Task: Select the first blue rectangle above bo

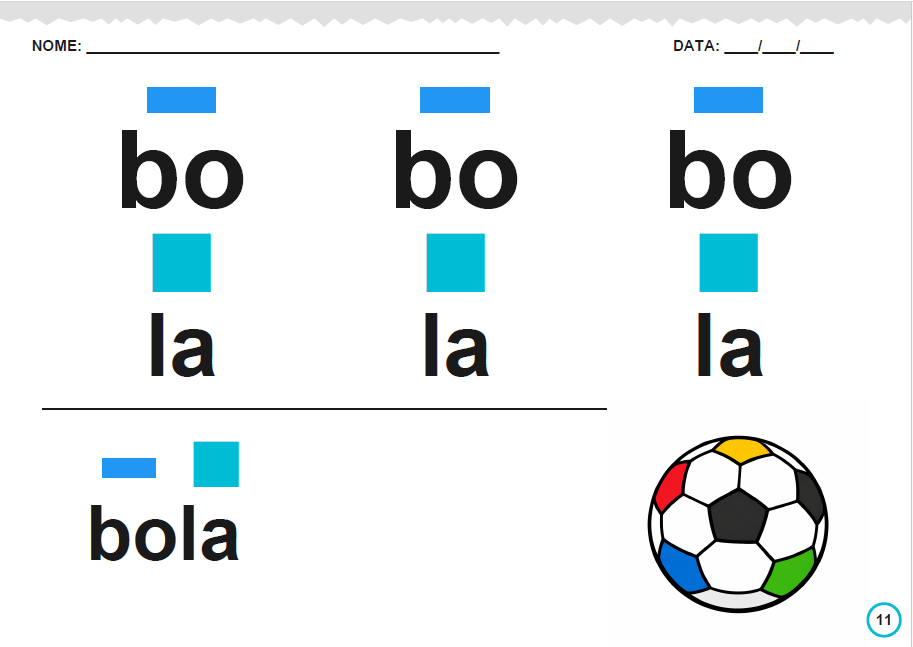Action: 181,100
